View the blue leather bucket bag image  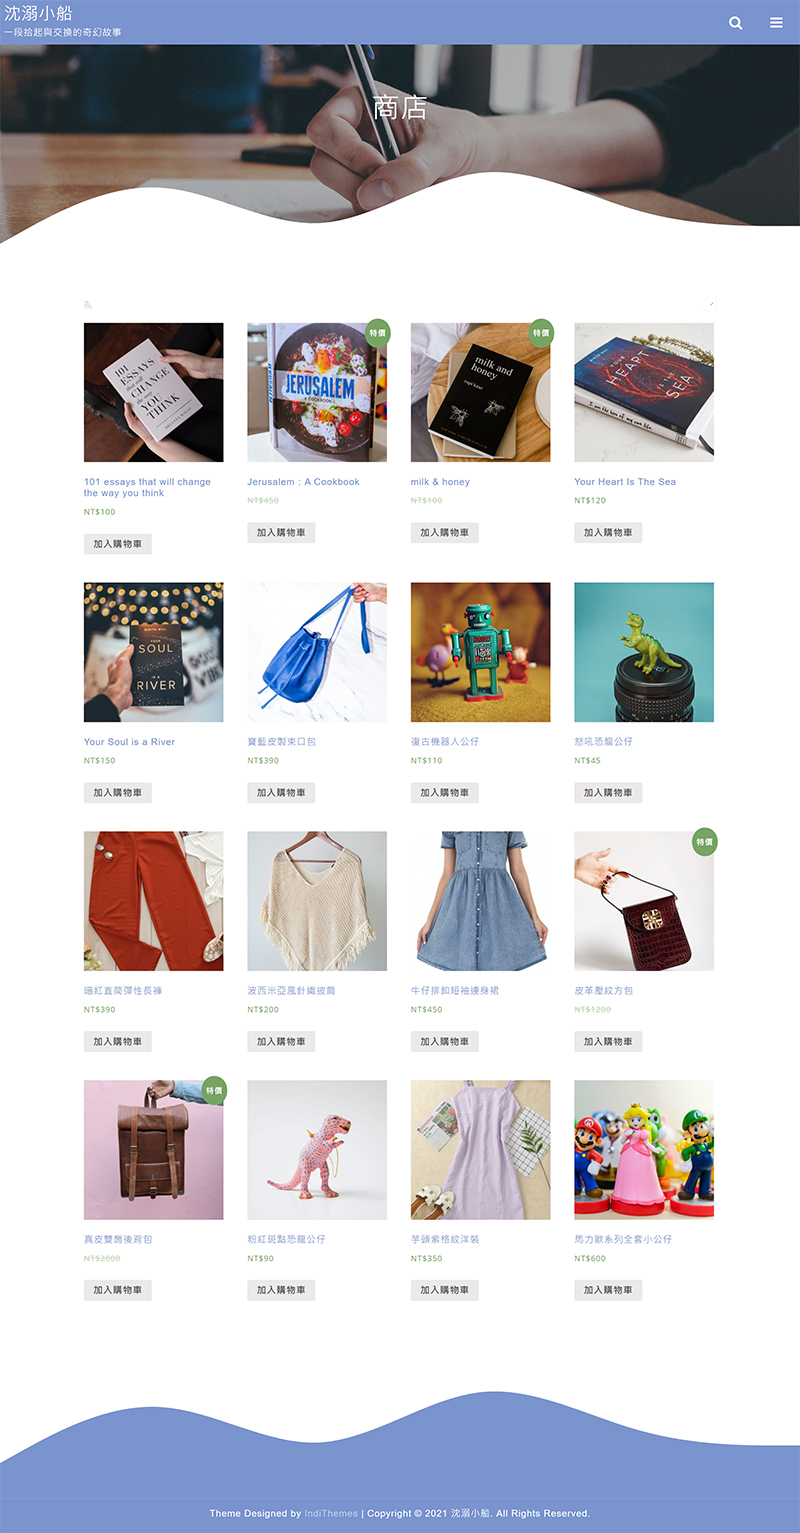point(317,652)
